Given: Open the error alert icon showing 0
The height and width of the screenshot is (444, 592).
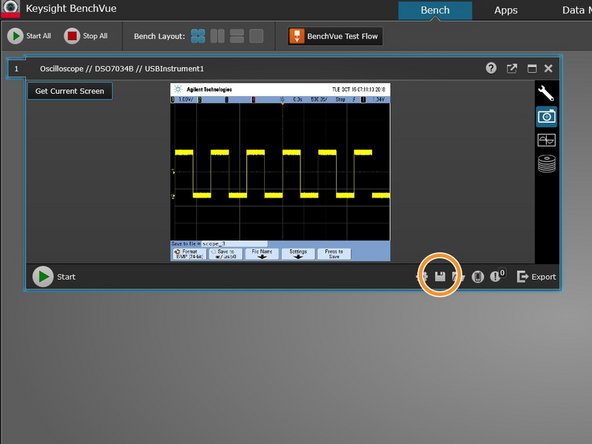Looking at the screenshot, I should tap(497, 276).
